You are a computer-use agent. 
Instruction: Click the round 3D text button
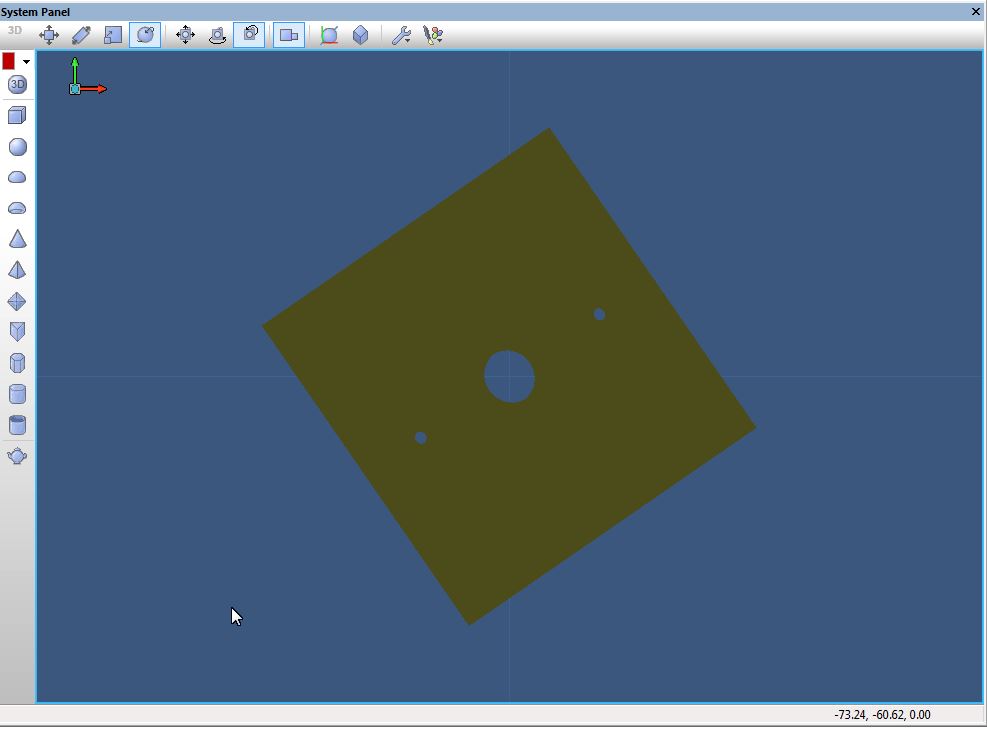click(x=17, y=84)
